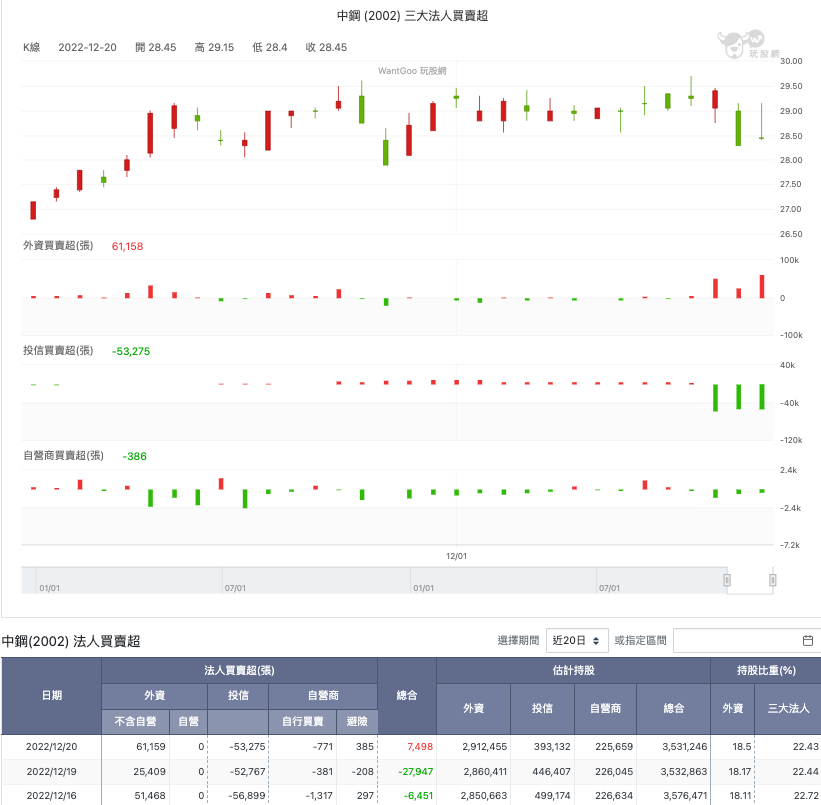Screen dimensions: 821x805
Task: Click the 7,498 total value cell
Action: [x=420, y=746]
